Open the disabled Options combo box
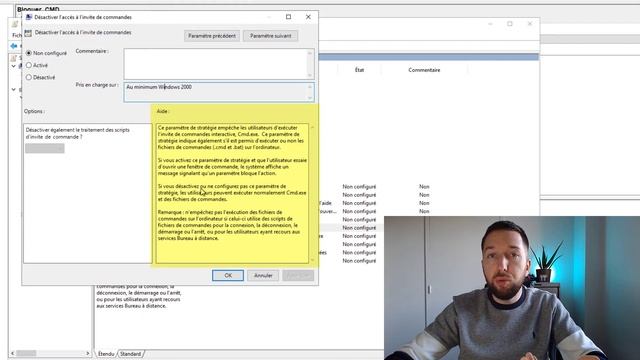Screen dimensions: 640x360 click(x=45, y=148)
